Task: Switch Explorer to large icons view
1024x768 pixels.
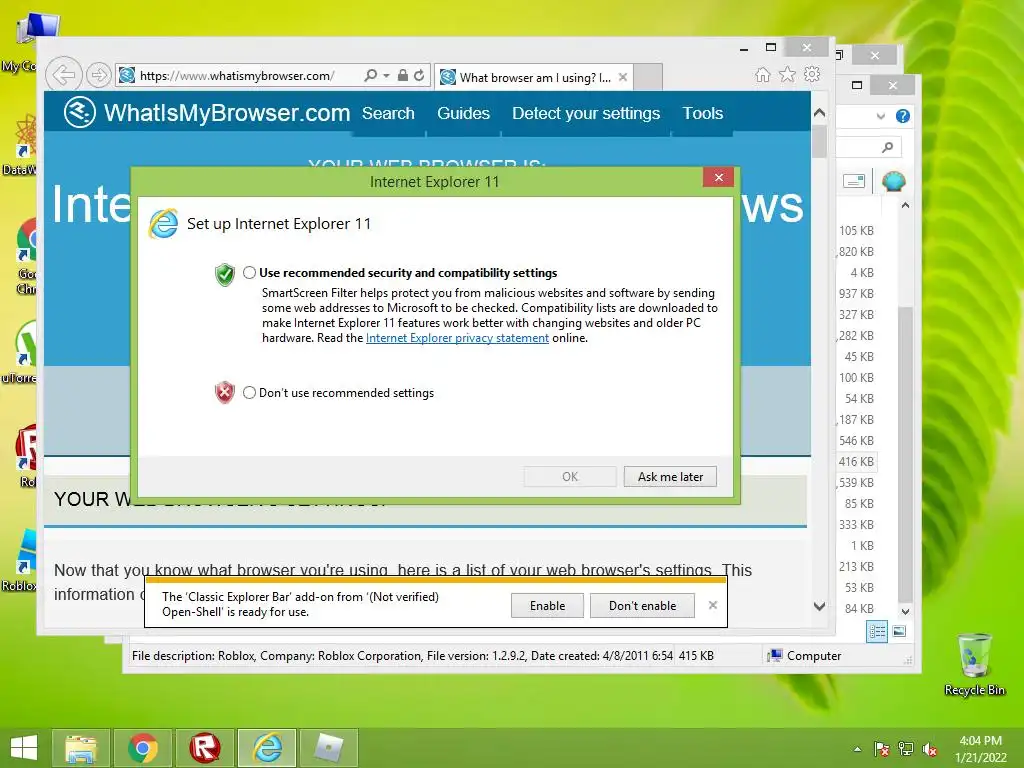Action: tap(899, 631)
